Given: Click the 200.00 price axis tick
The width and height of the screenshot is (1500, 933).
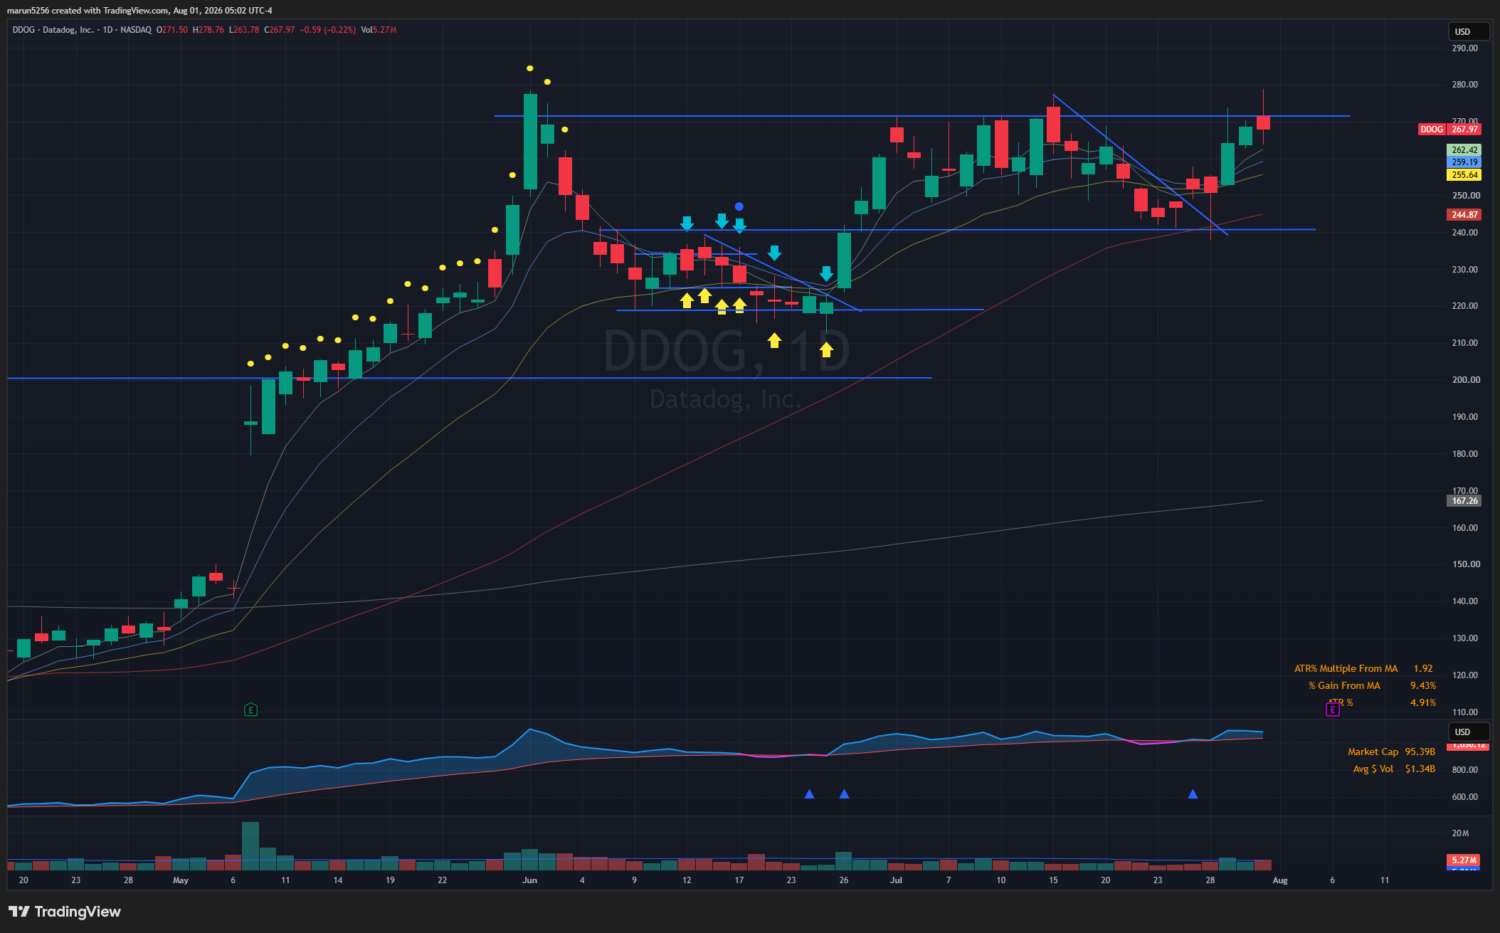Looking at the screenshot, I should (x=1465, y=380).
